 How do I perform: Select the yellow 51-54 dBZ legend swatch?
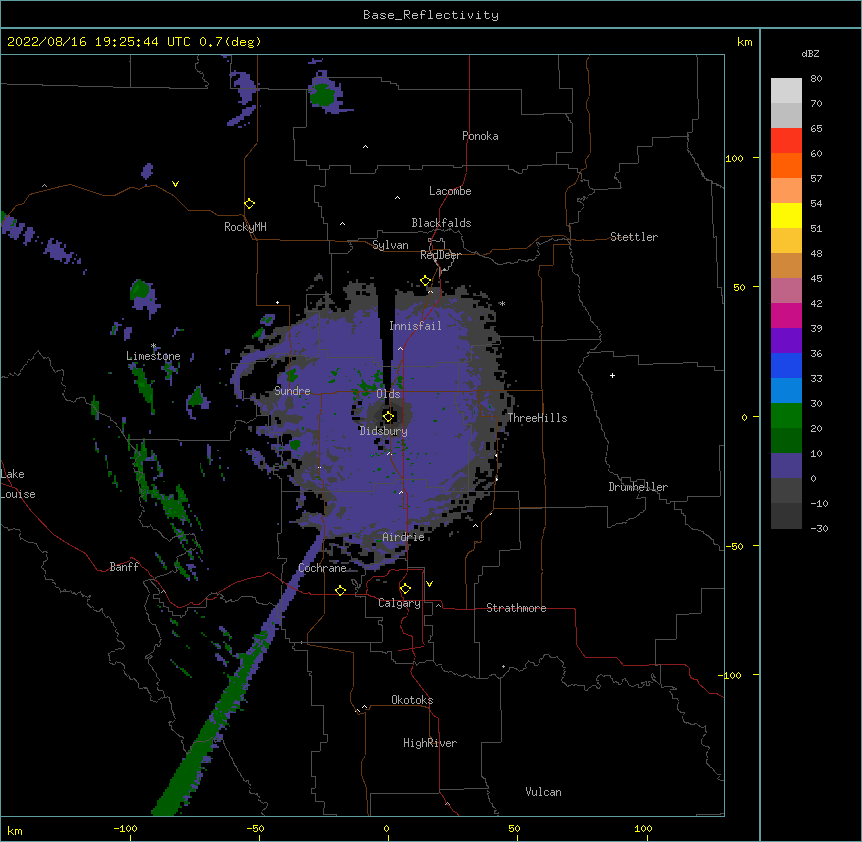pos(786,215)
